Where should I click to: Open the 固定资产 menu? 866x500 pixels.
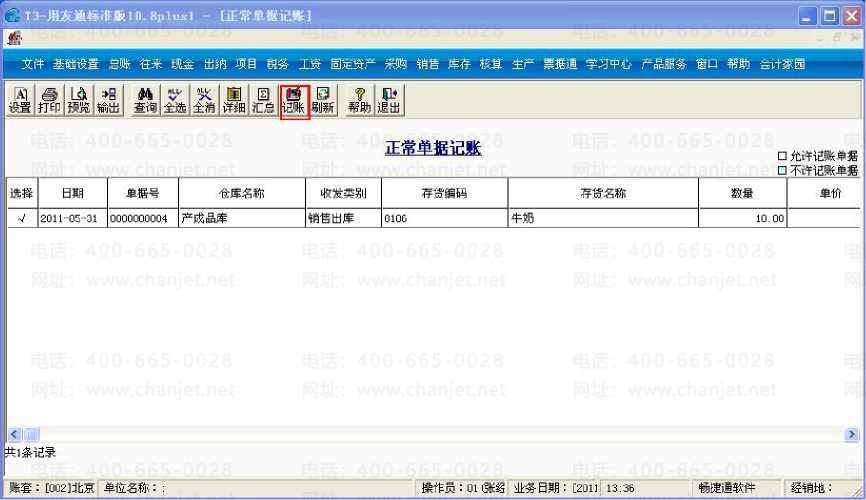[x=353, y=64]
